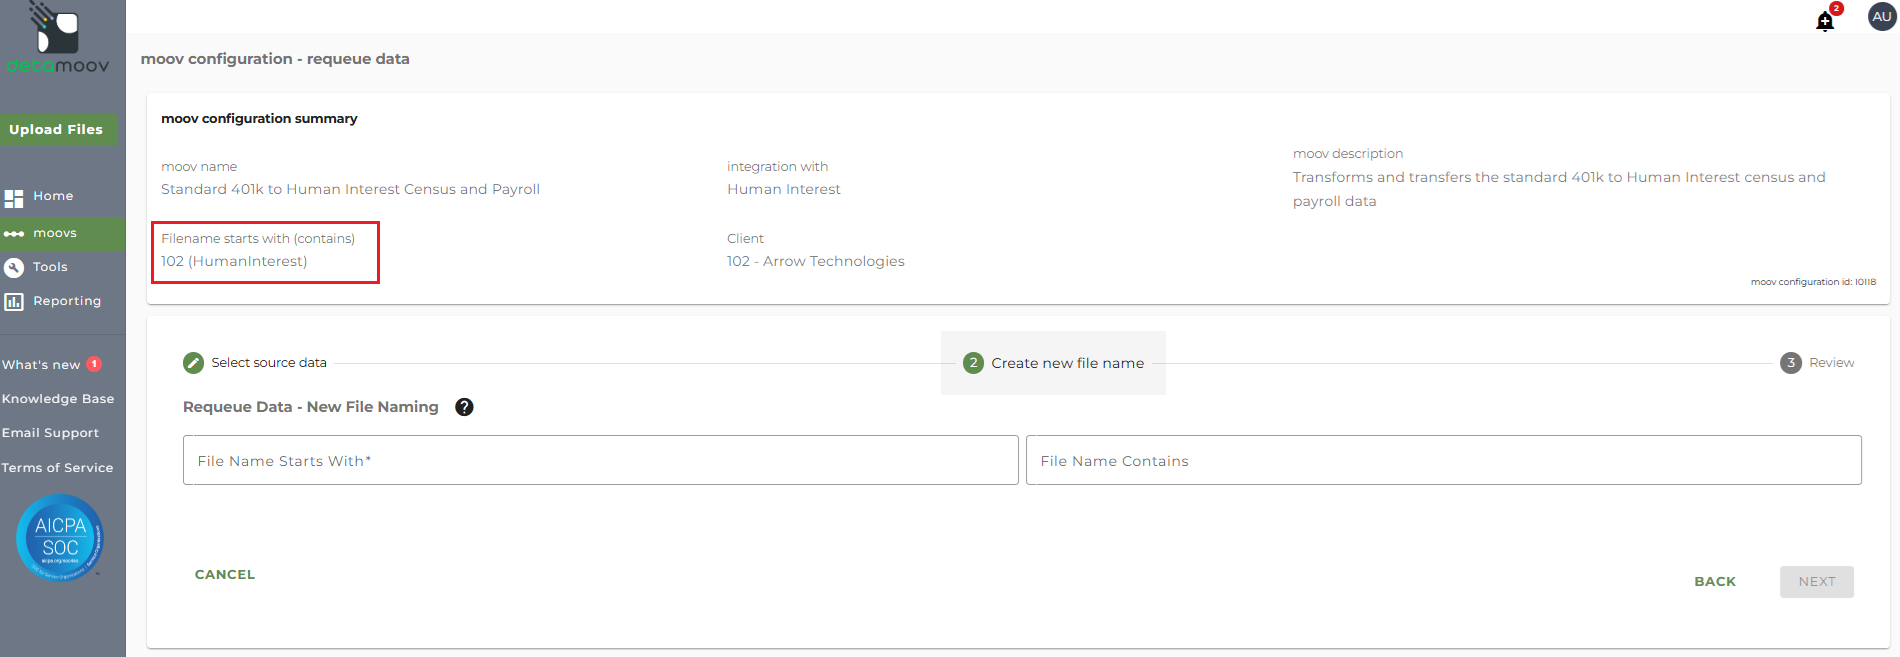Screen dimensions: 1900x657
Task: Click the Home dashboard icon
Action: pyautogui.click(x=14, y=198)
